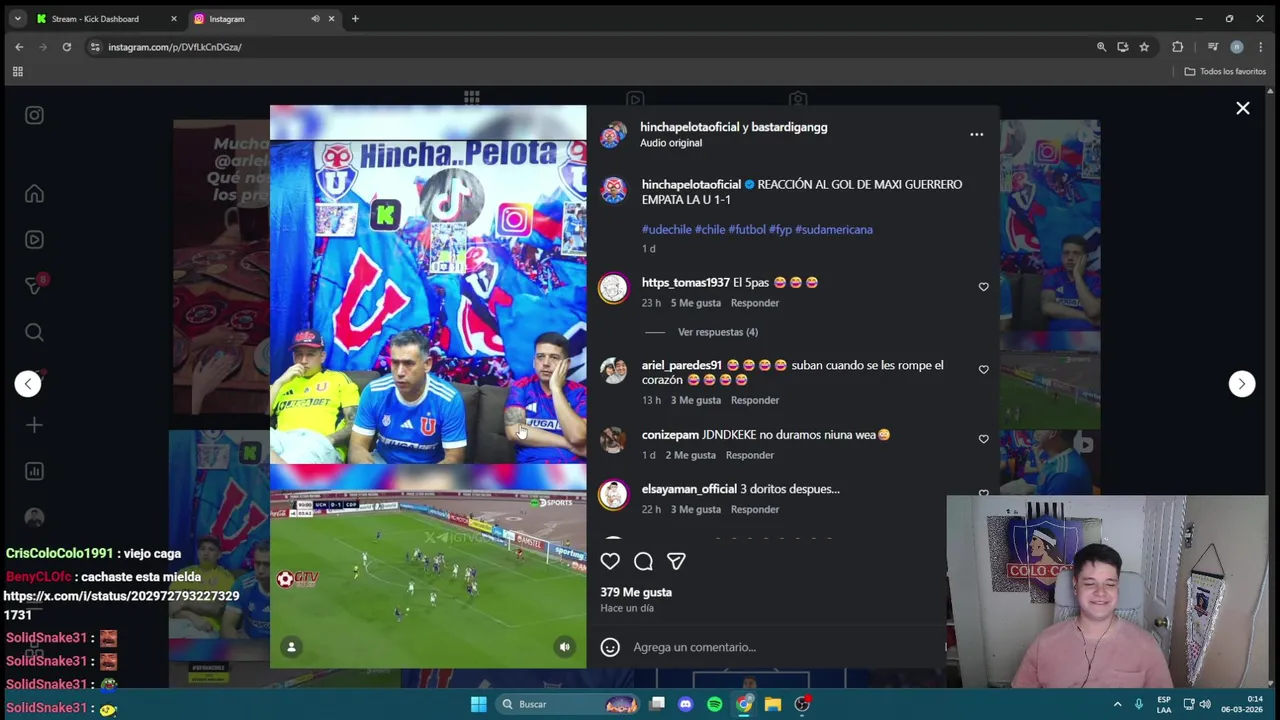Close the Instagram post overlay

click(x=1242, y=108)
